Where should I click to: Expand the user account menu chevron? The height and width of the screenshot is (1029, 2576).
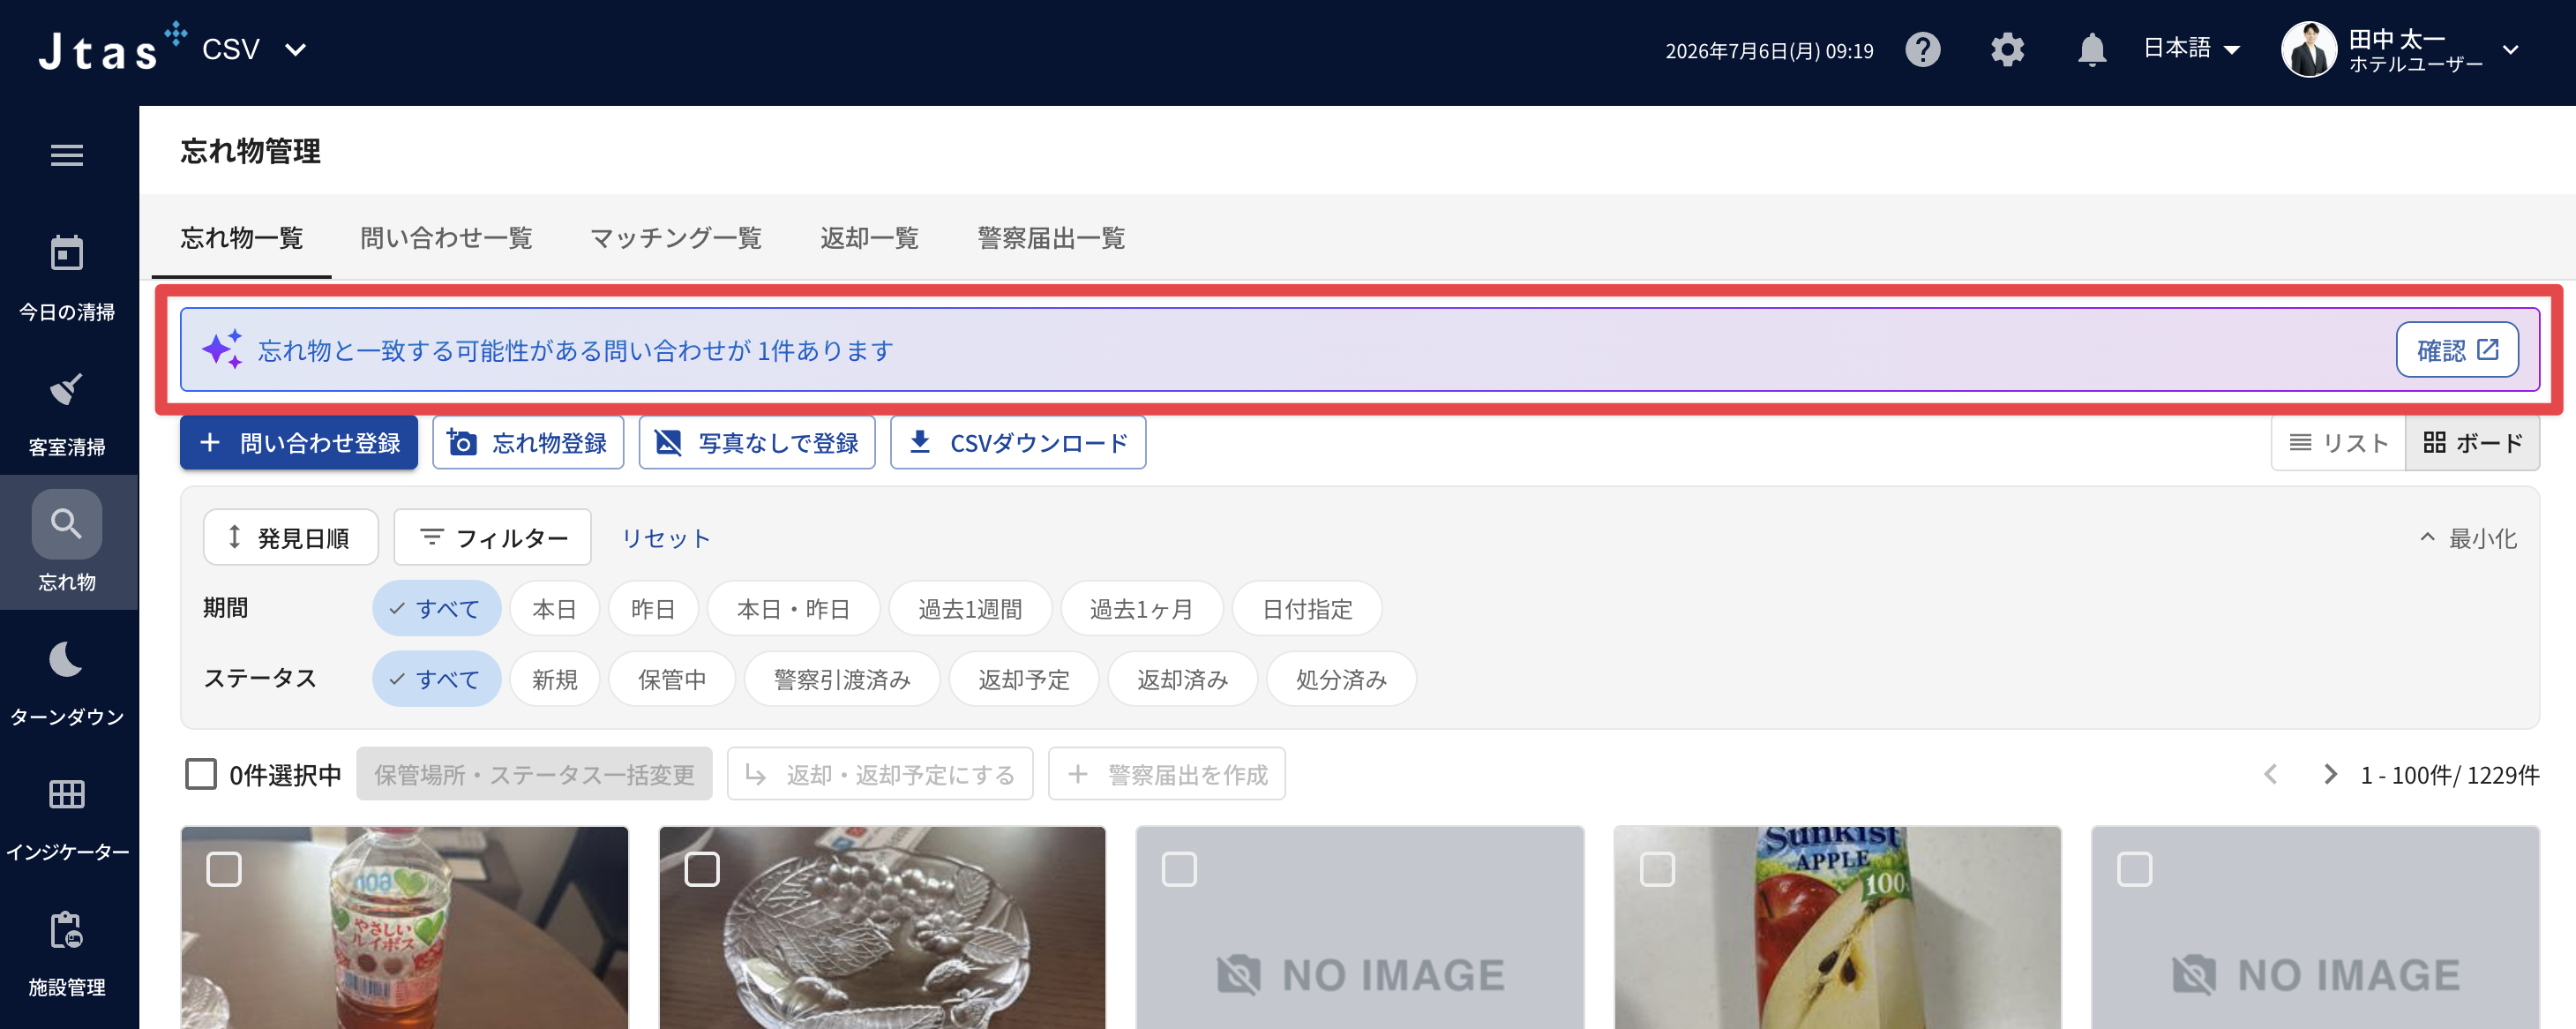(2510, 49)
